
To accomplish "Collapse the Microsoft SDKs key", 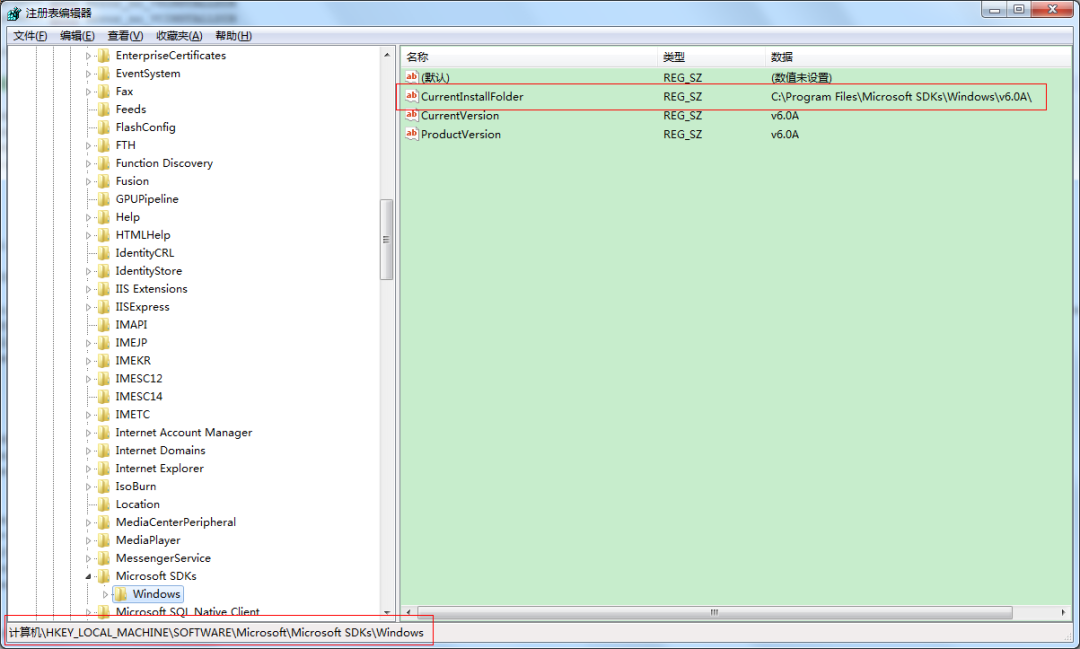I will click(88, 576).
